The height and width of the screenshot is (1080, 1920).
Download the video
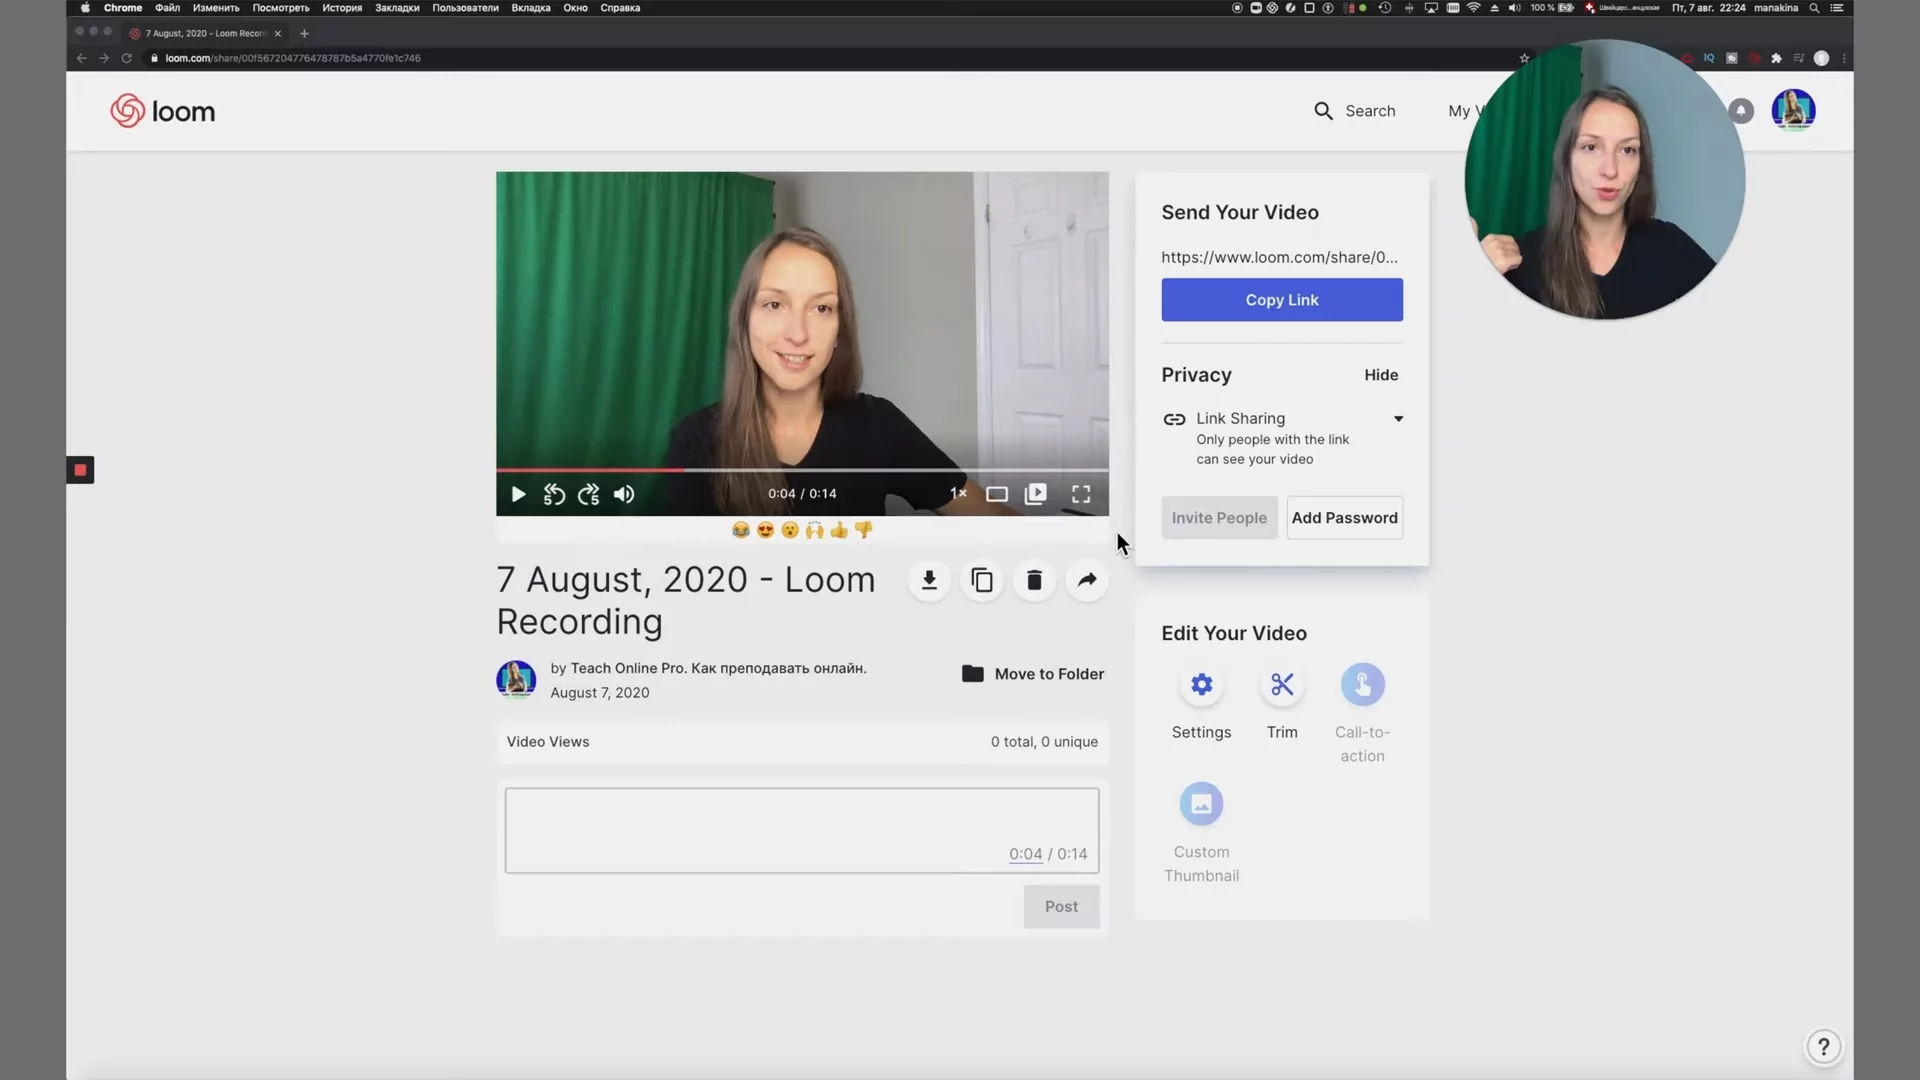[929, 580]
